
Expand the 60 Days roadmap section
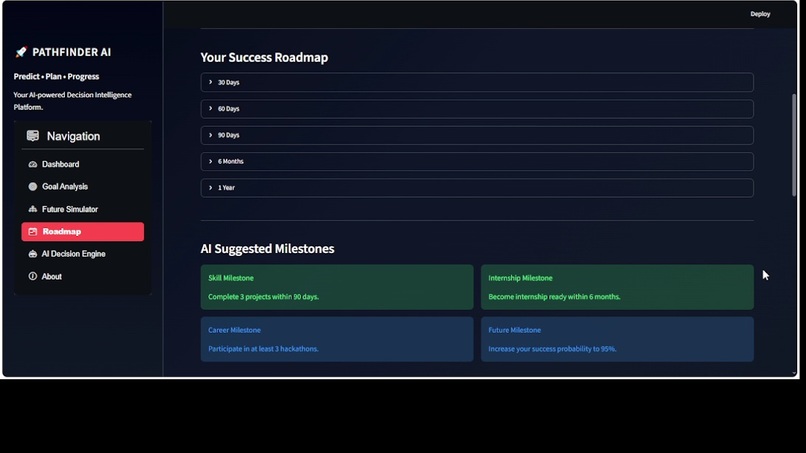477,108
